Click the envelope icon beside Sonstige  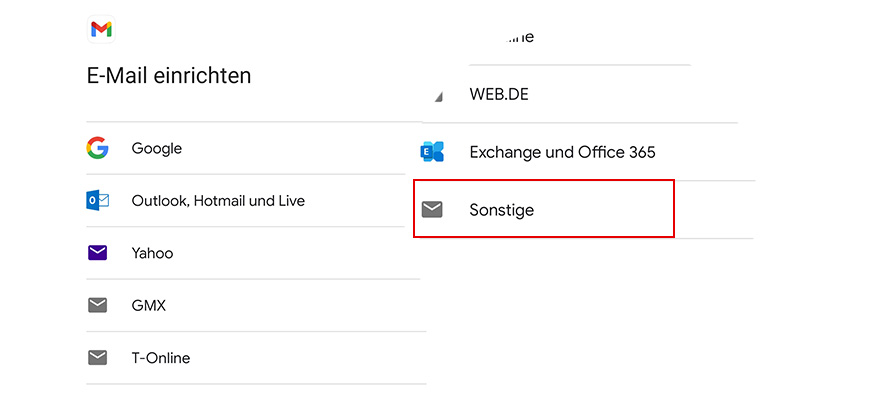click(x=432, y=209)
